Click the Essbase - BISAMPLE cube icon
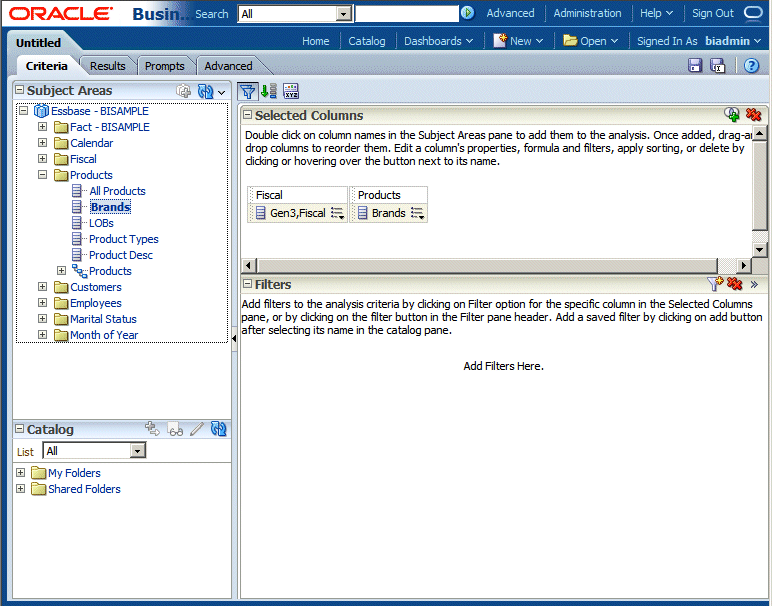Screen dimensions: 772x606 [41, 111]
